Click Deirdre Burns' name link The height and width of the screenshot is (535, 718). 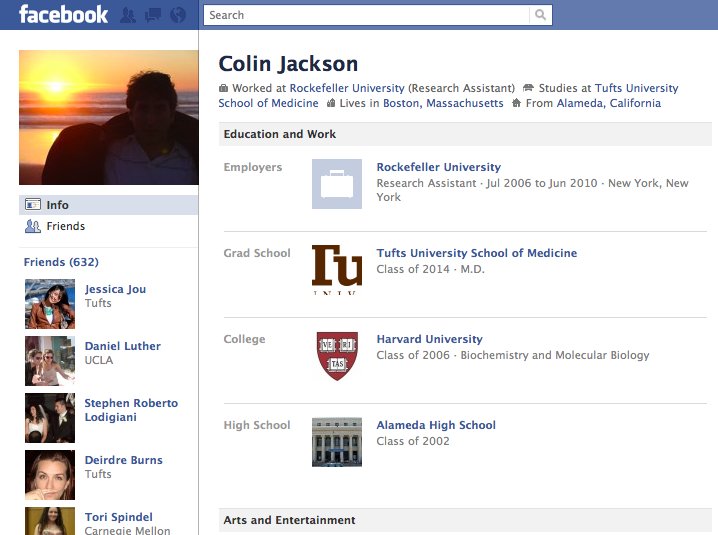tap(123, 460)
